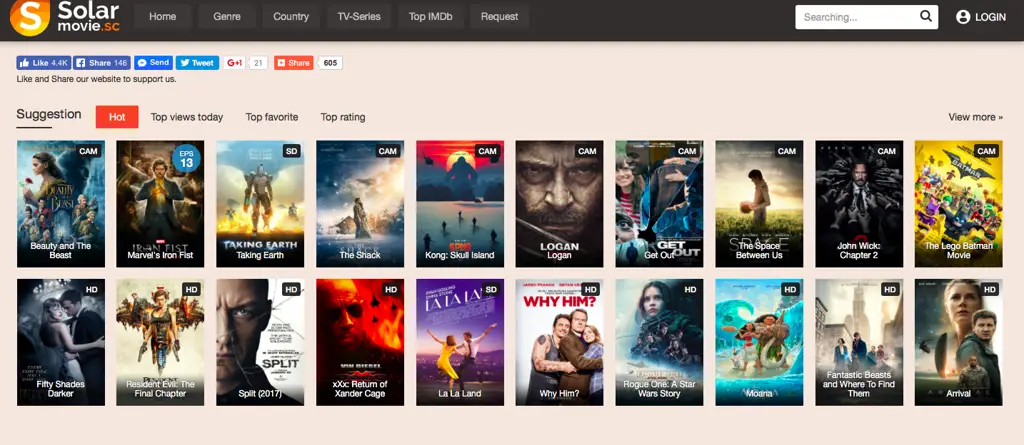Click the Twitter Tweet button
This screenshot has height=445, width=1024.
pyautogui.click(x=197, y=63)
